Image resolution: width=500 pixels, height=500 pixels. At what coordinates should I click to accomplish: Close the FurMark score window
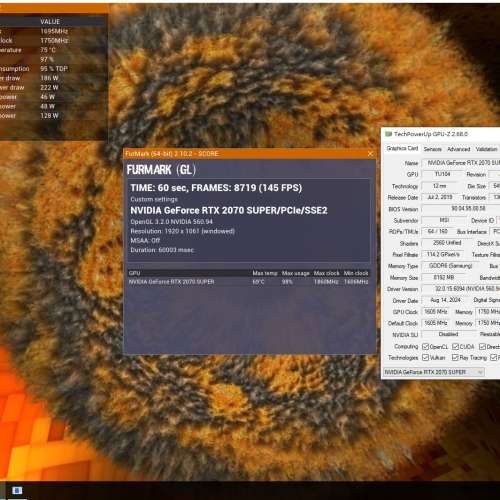tap(370, 154)
